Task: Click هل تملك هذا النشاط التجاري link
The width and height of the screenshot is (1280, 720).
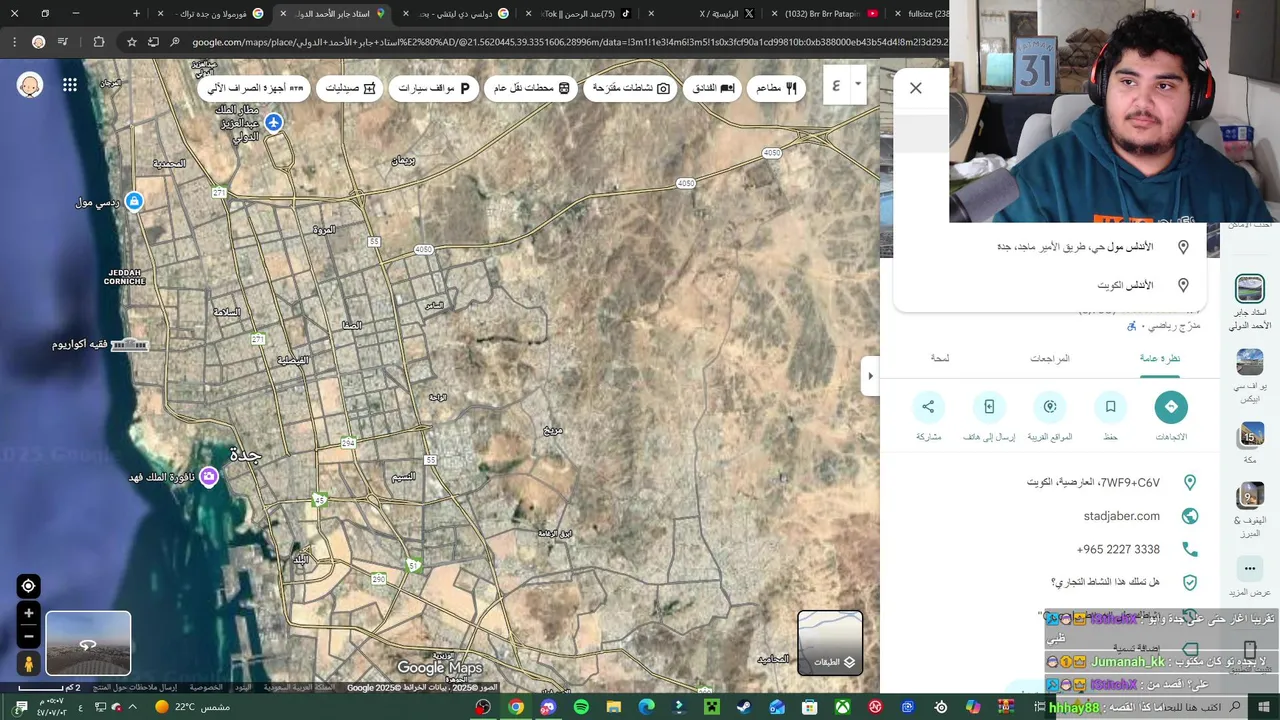Action: (1105, 582)
